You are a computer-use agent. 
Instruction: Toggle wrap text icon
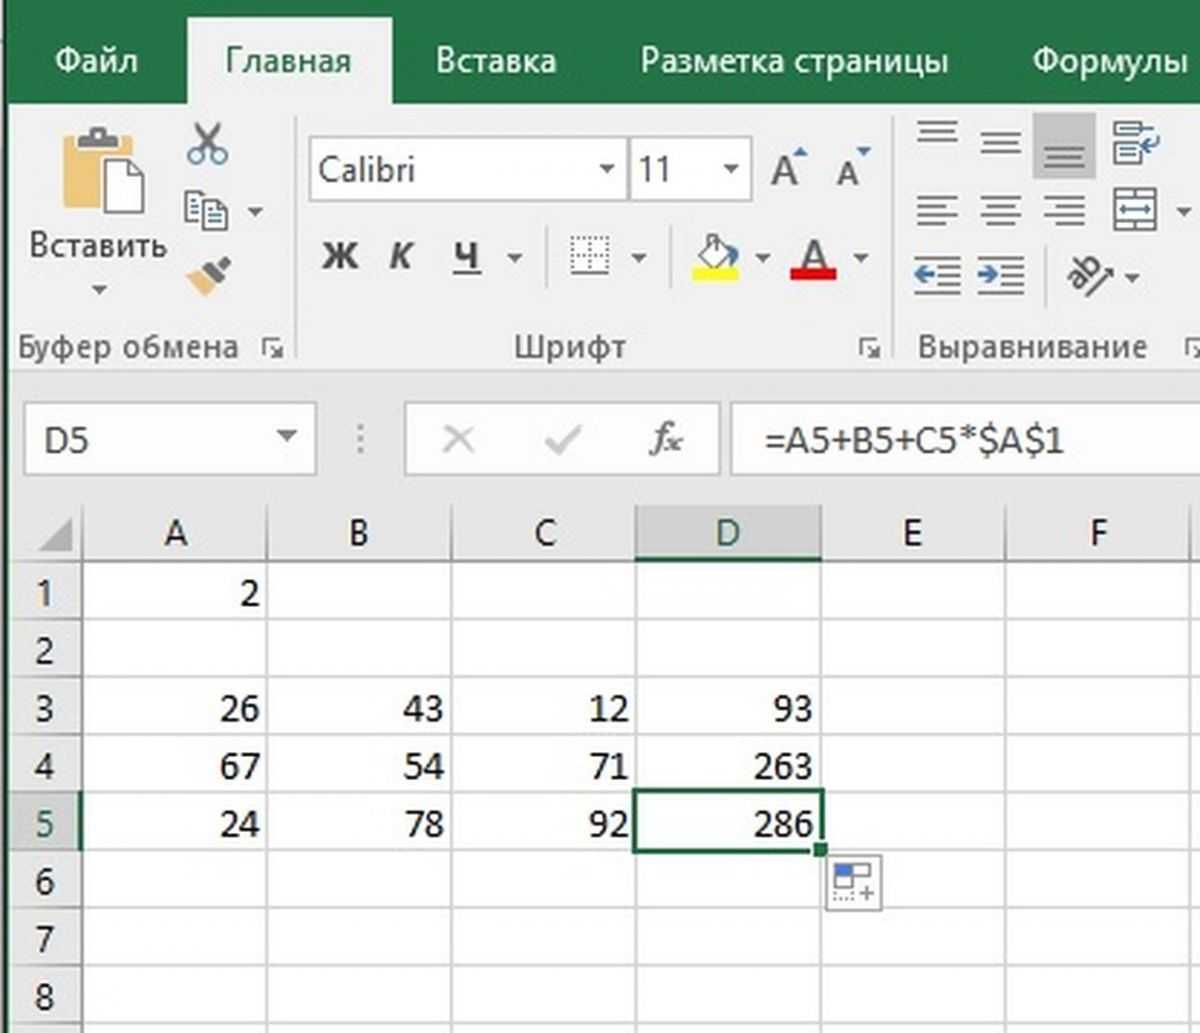(x=1136, y=143)
